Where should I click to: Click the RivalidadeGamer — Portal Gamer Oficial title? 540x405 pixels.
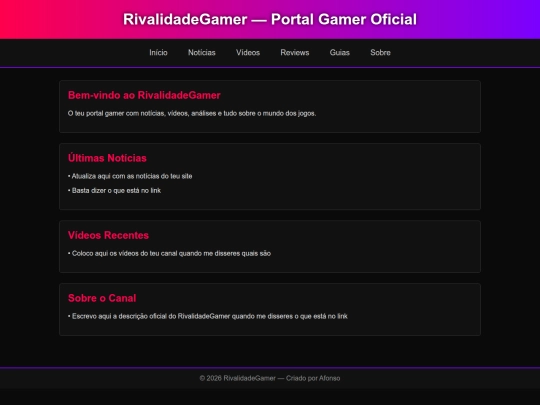point(270,19)
